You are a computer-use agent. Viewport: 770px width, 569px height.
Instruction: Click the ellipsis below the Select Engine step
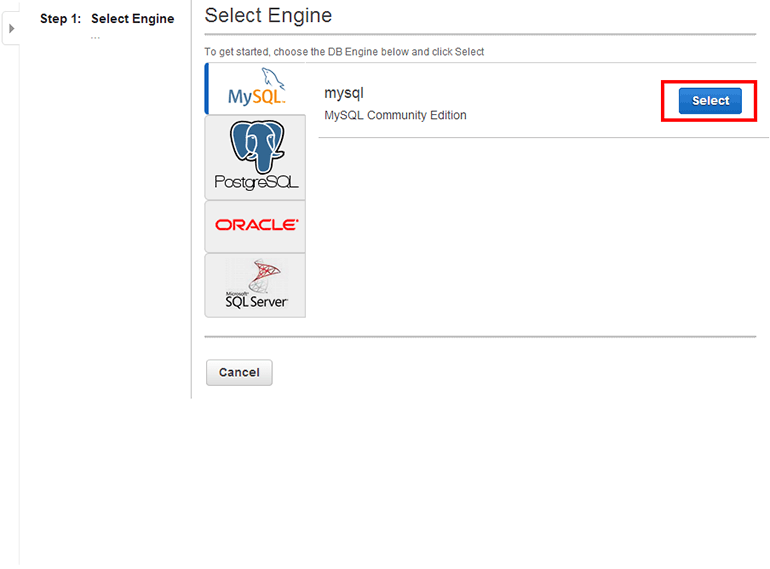95,36
